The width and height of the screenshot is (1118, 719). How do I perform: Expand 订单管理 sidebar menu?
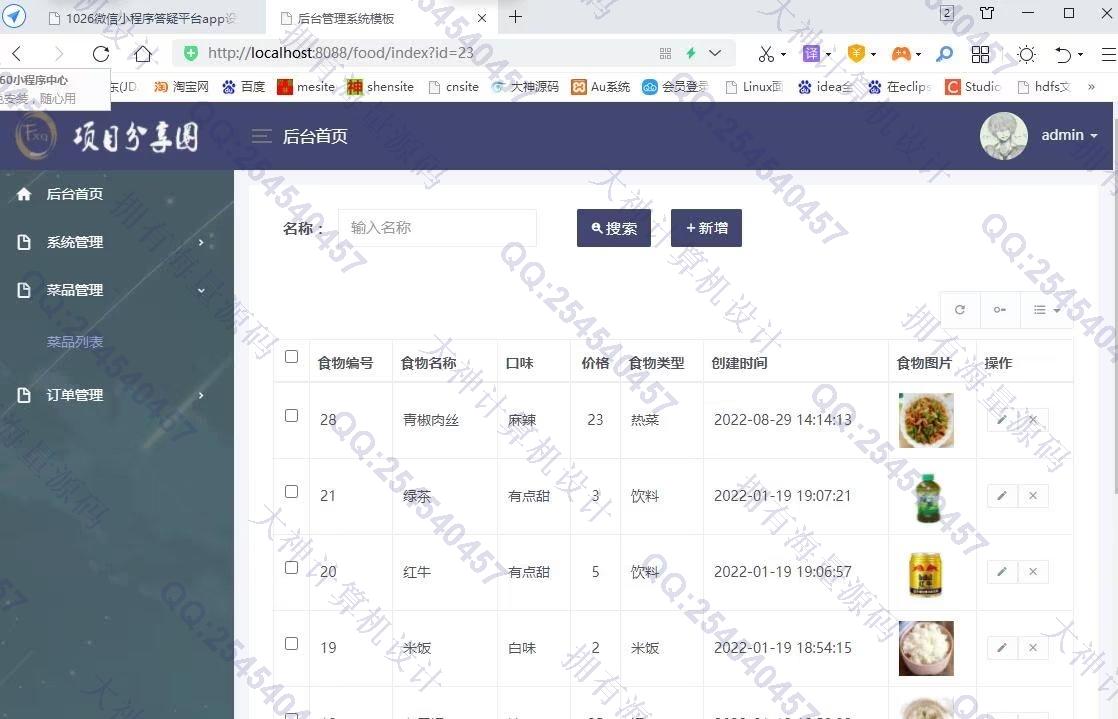(117, 395)
